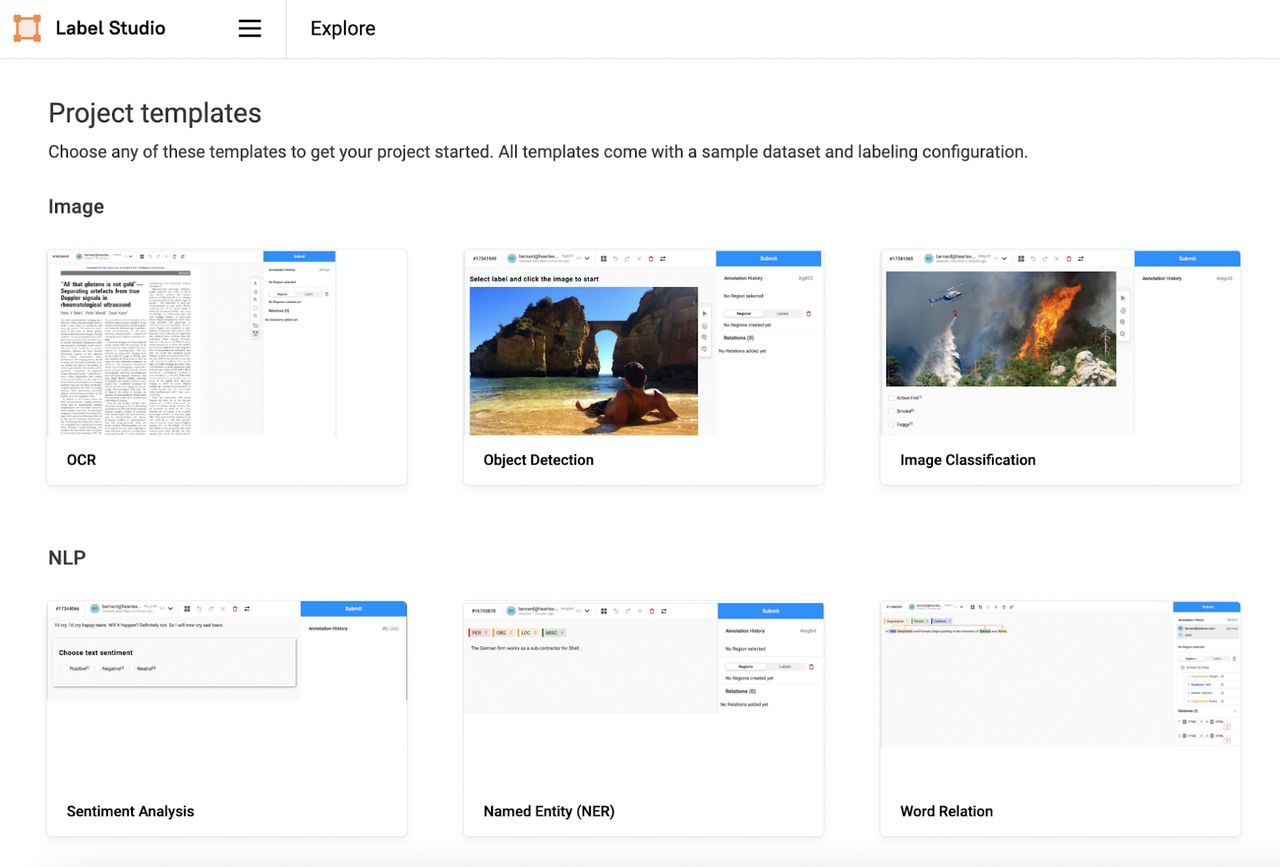Screen dimensions: 1280x867
Task: Click the Label Studio logo
Action: (x=27, y=28)
